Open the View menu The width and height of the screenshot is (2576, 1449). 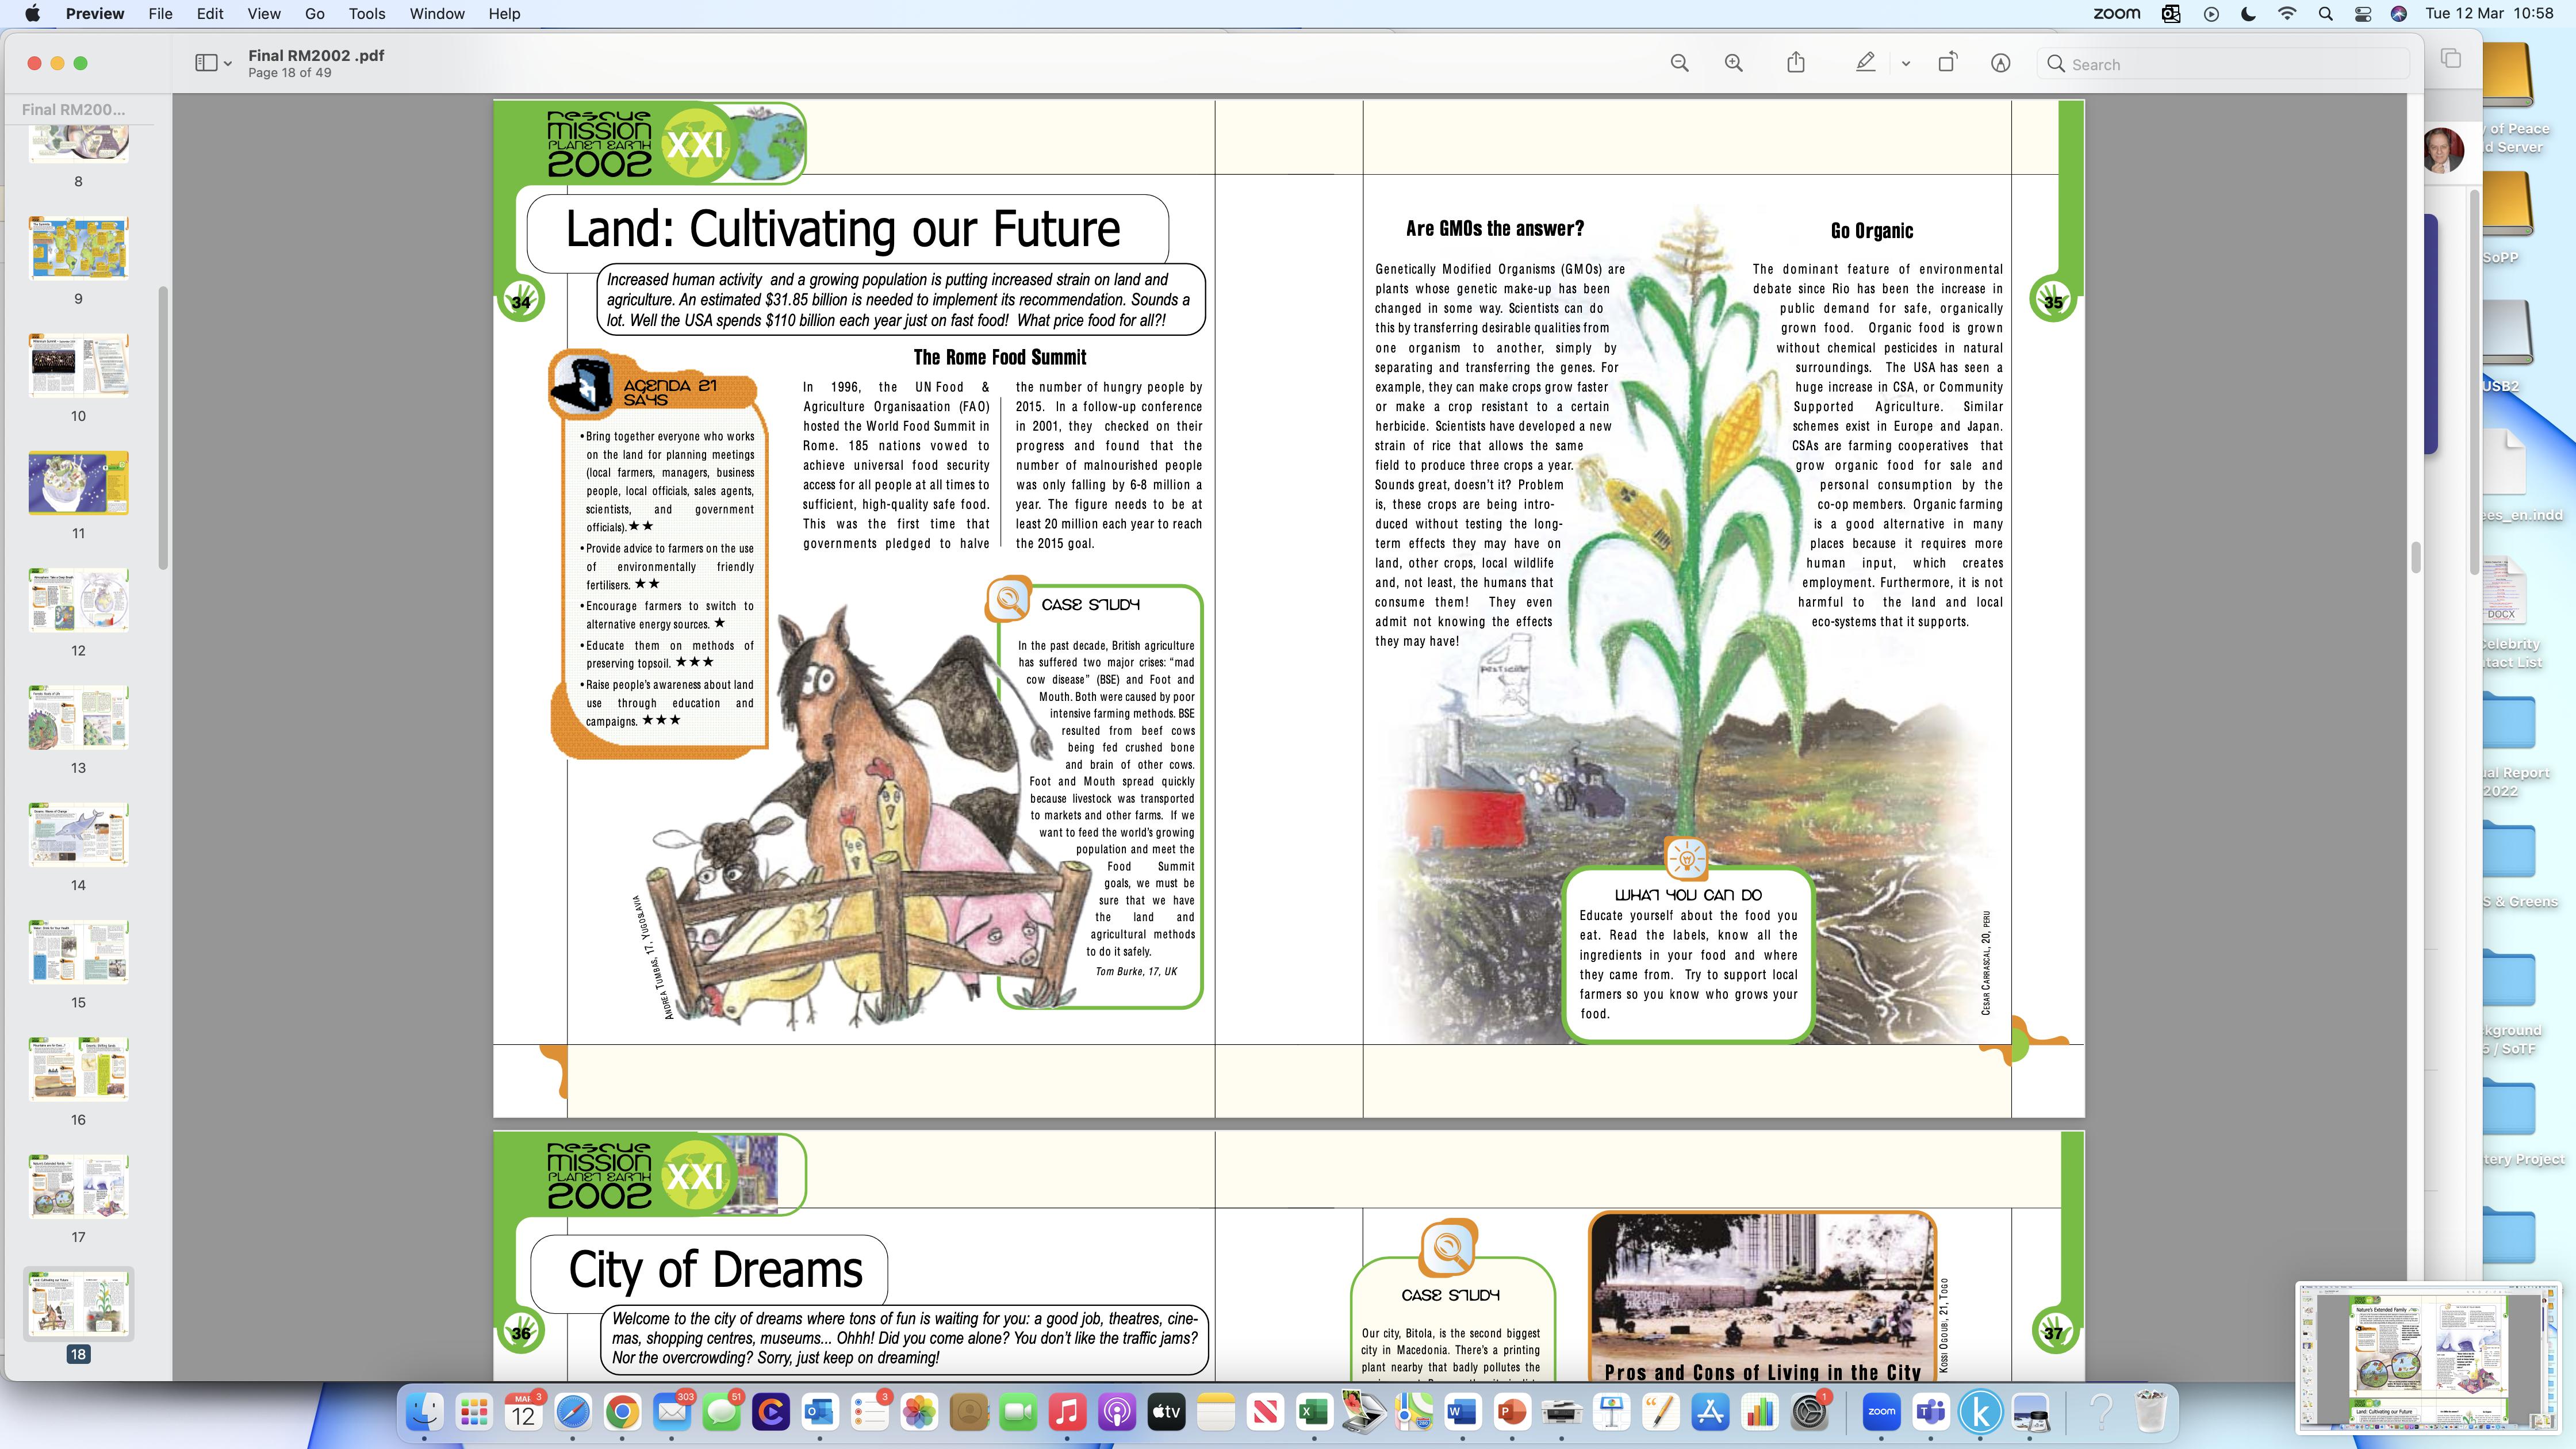click(263, 14)
